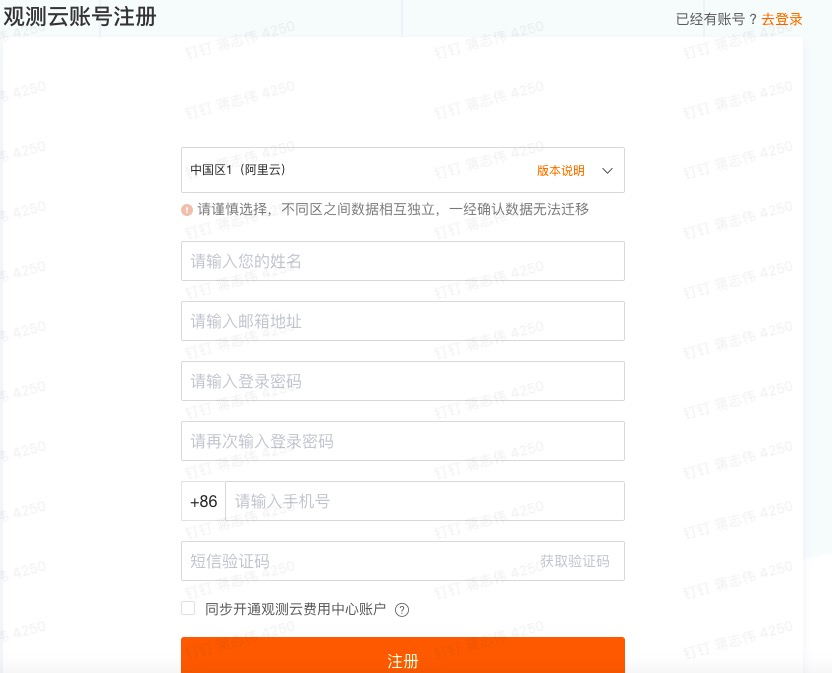Screen dimensions: 832x673
Task: Click the 已经有账号？ prompt text
Action: (717, 19)
